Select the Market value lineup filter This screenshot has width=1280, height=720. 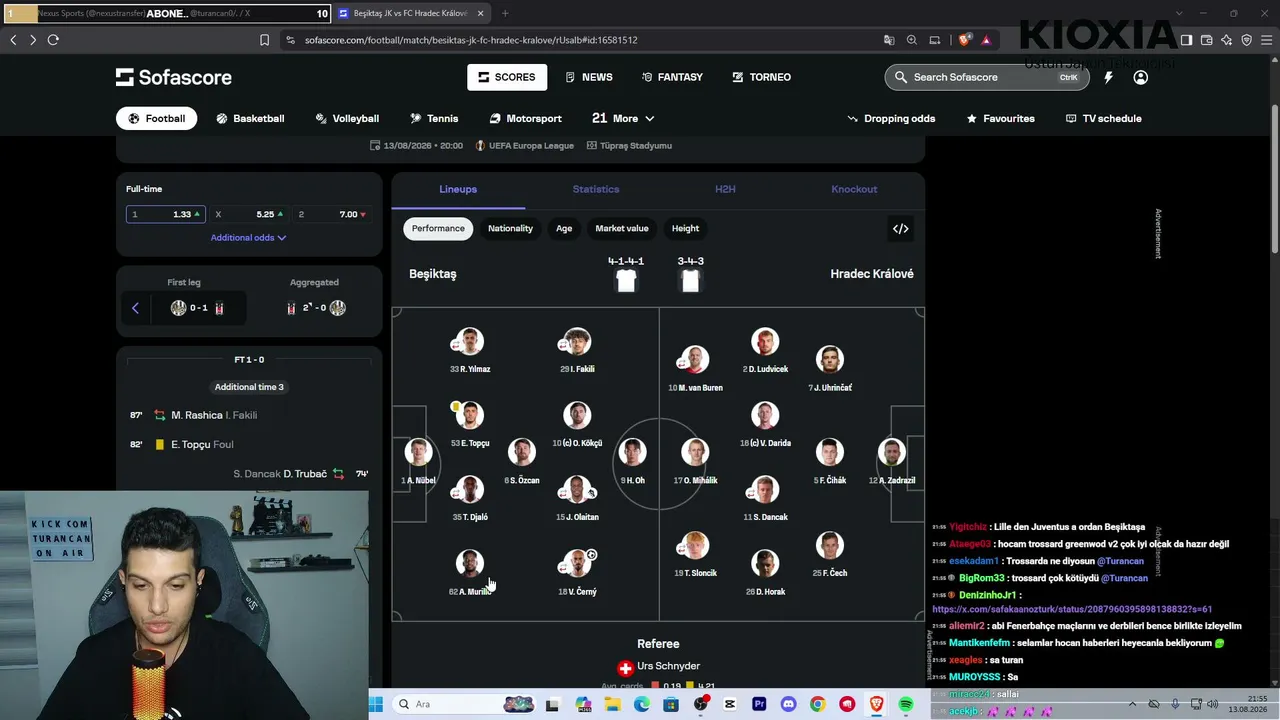tap(622, 229)
